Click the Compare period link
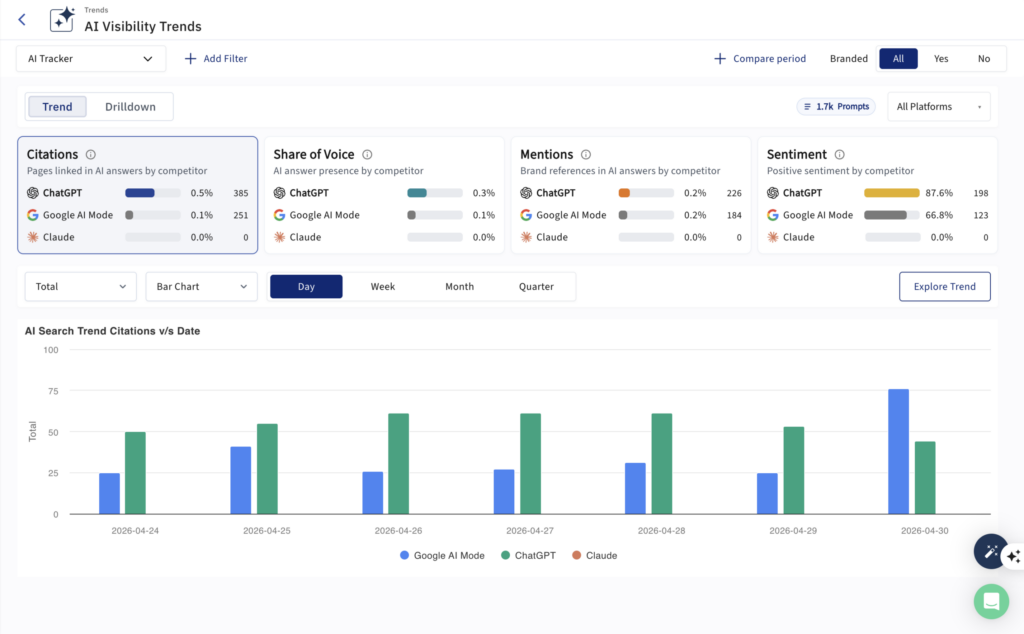 click(760, 59)
